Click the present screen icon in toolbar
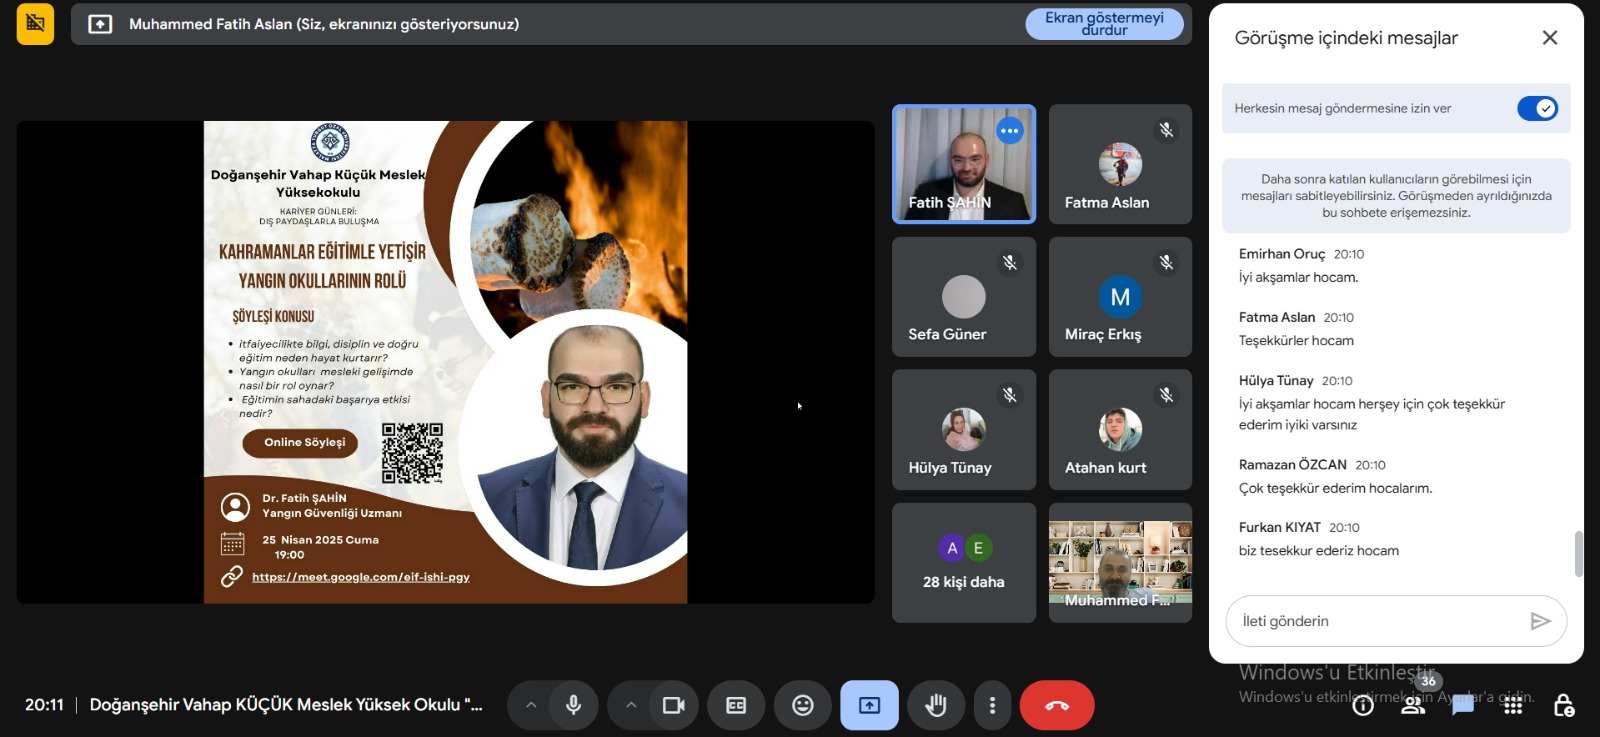The height and width of the screenshot is (737, 1600). coord(869,705)
